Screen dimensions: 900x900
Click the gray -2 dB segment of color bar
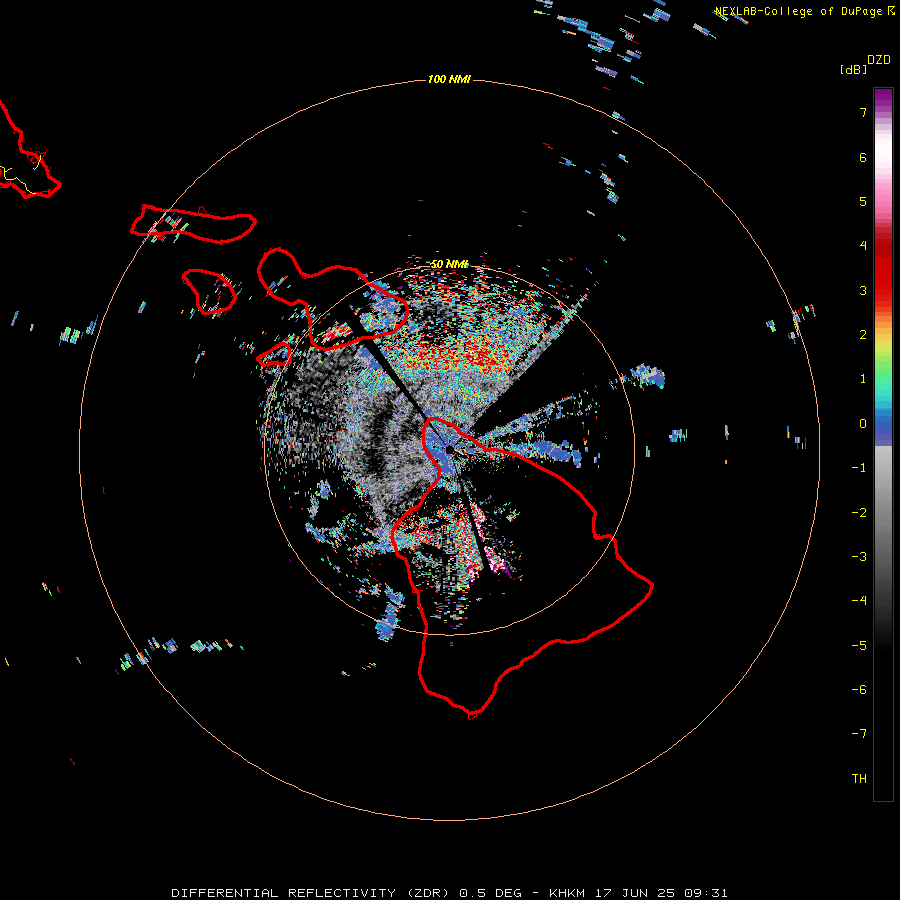click(x=883, y=513)
